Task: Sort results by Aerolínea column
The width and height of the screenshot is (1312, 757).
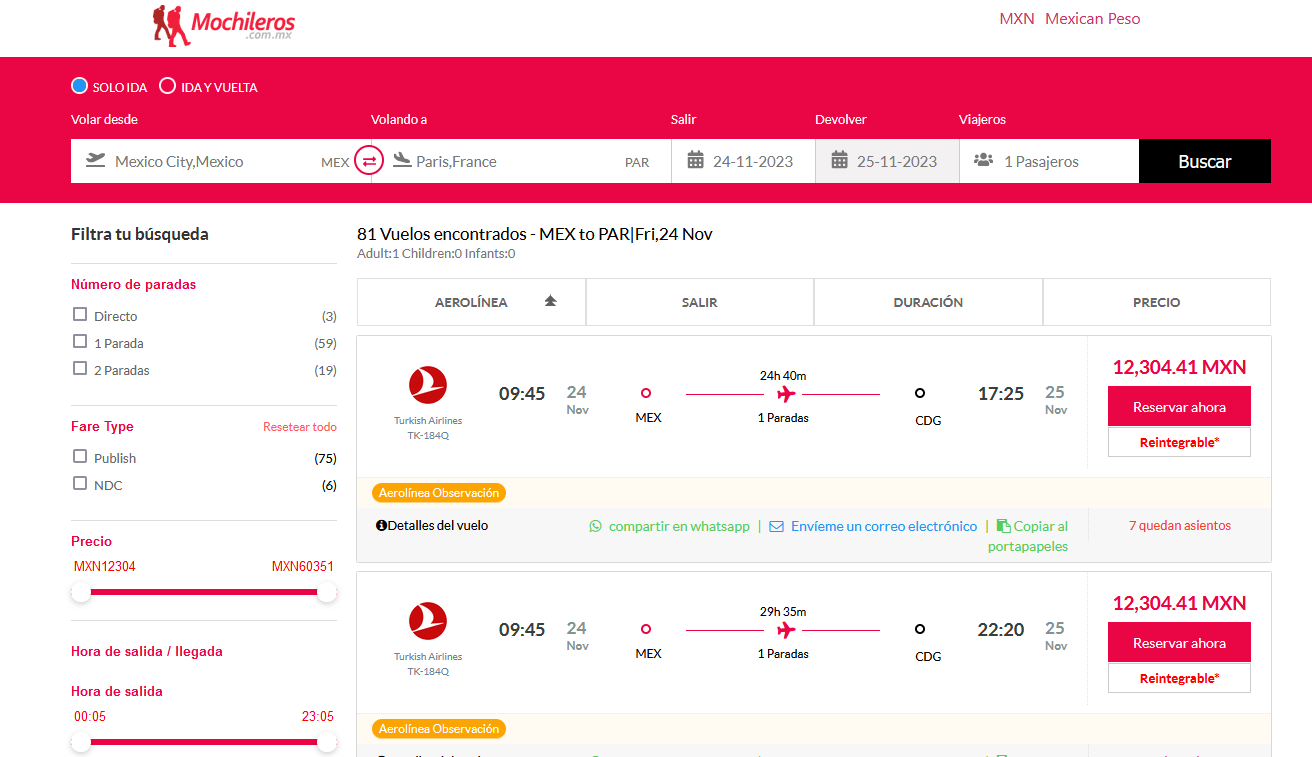Action: click(471, 302)
